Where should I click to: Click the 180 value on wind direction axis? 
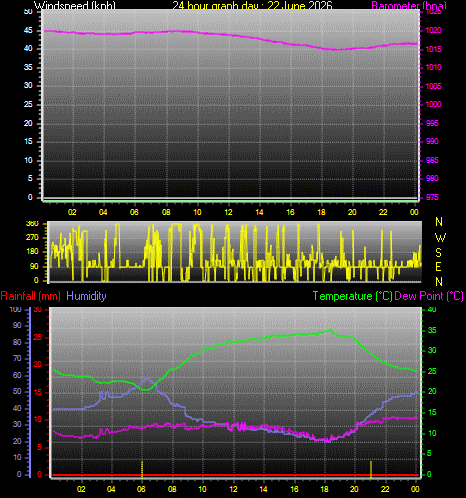click(32, 252)
